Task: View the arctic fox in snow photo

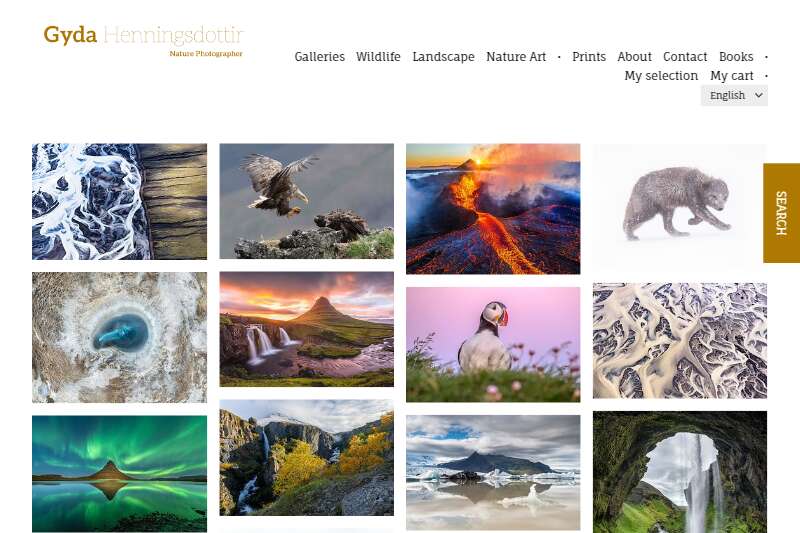Action: tap(680, 207)
